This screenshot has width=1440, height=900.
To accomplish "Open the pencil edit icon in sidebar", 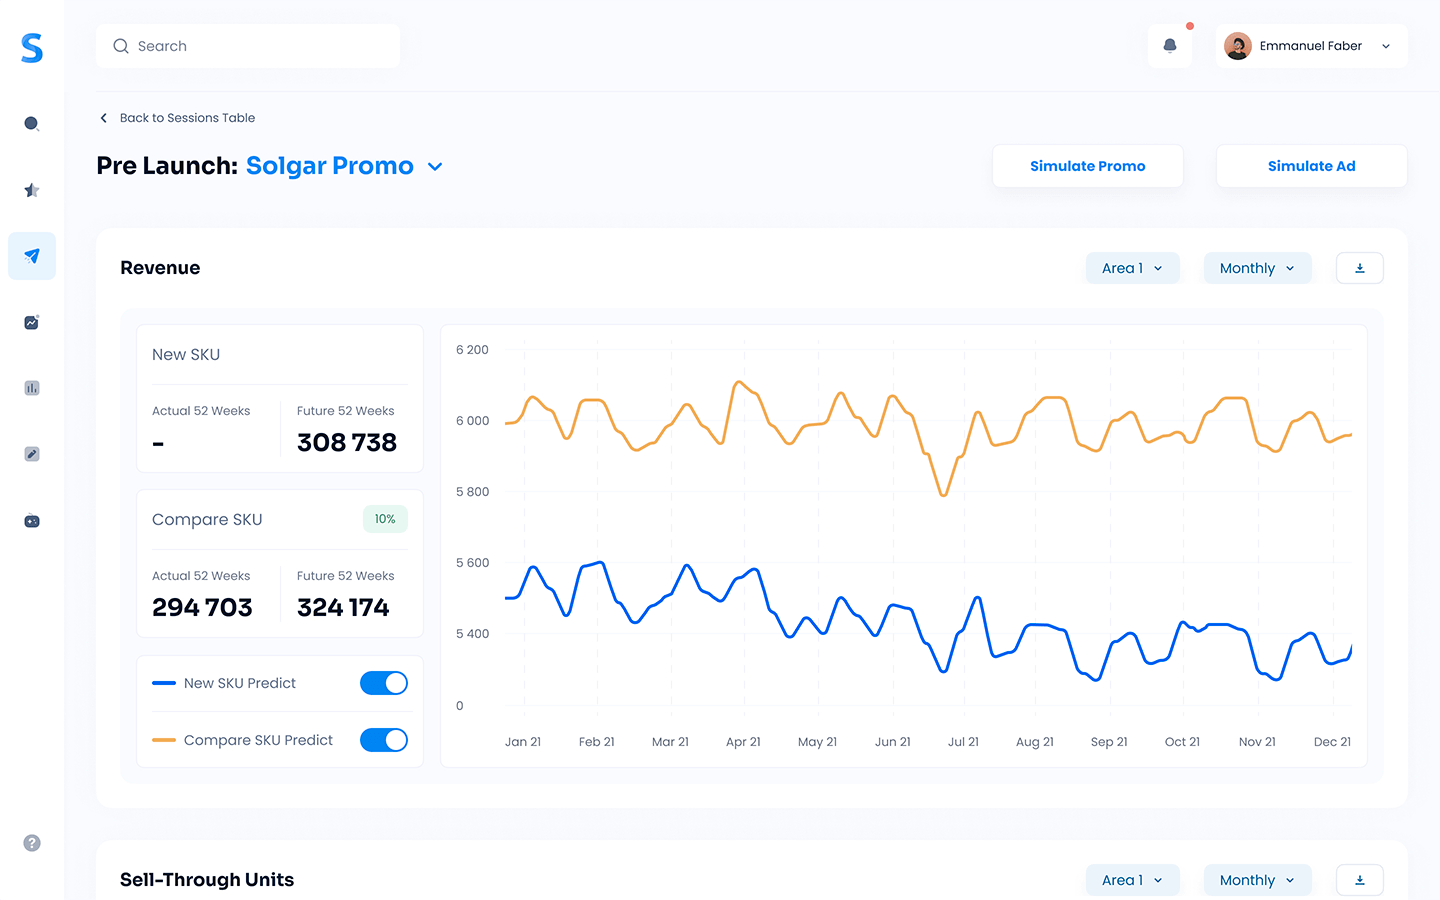I will 32,454.
